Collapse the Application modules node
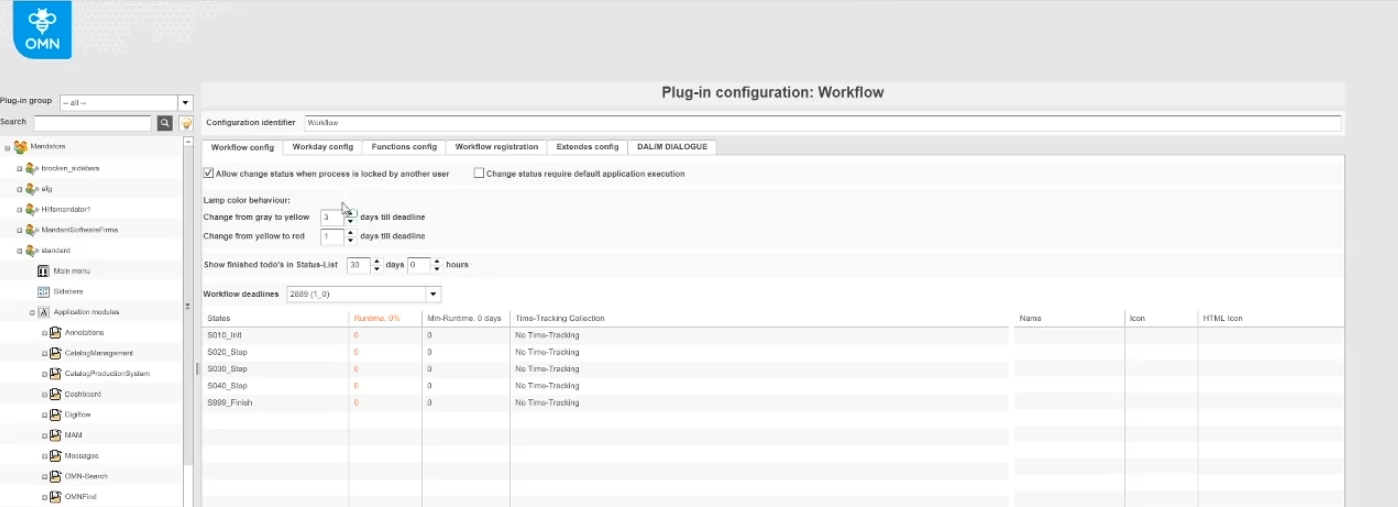The height and width of the screenshot is (507, 1398). pyautogui.click(x=31, y=312)
